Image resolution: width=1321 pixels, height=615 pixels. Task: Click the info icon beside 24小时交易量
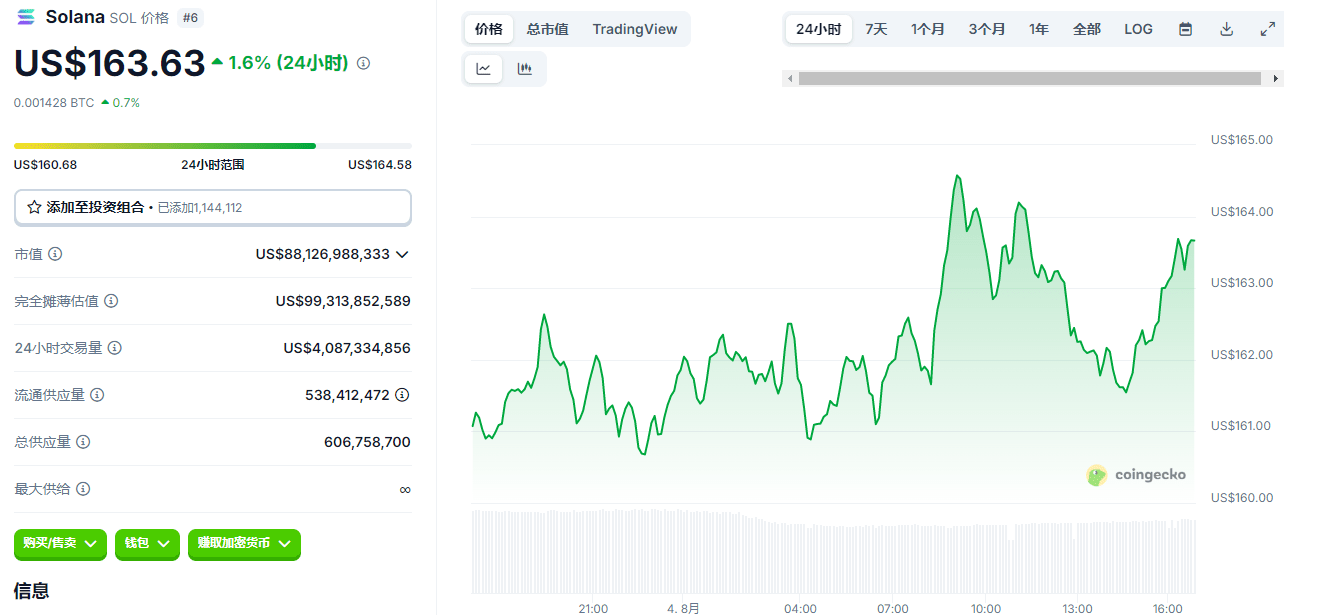[115, 348]
